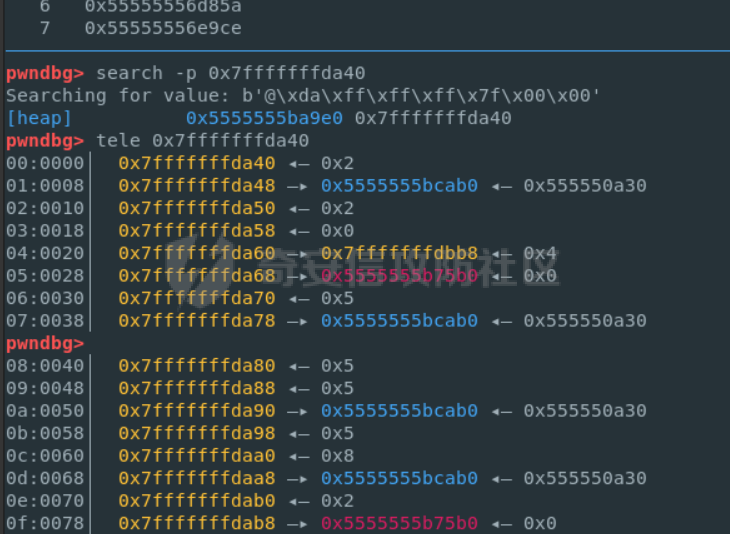Image resolution: width=730 pixels, height=534 pixels.
Task: Click the search -p 0x7fffffffda40 command text
Action: click(x=230, y=73)
